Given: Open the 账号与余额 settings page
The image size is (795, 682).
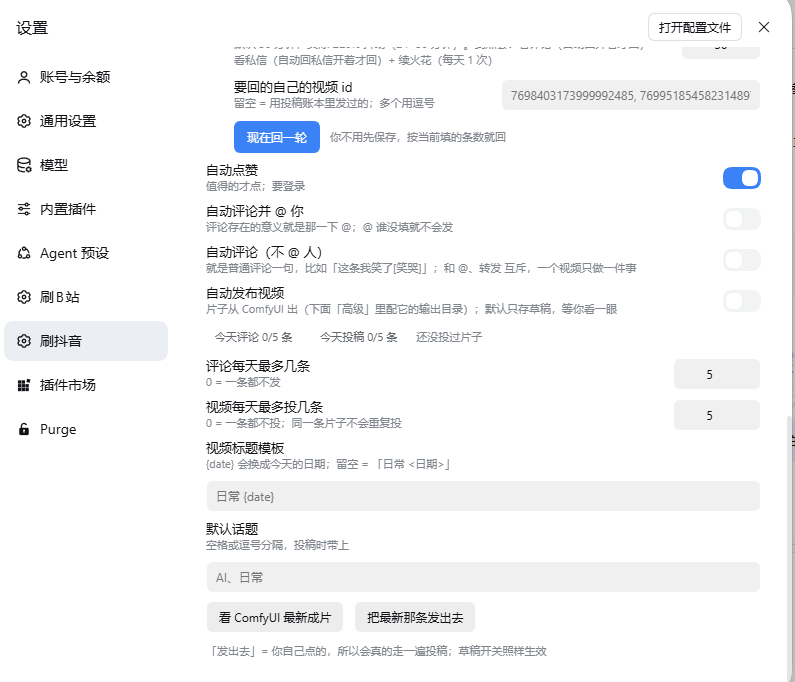Looking at the screenshot, I should point(86,77).
